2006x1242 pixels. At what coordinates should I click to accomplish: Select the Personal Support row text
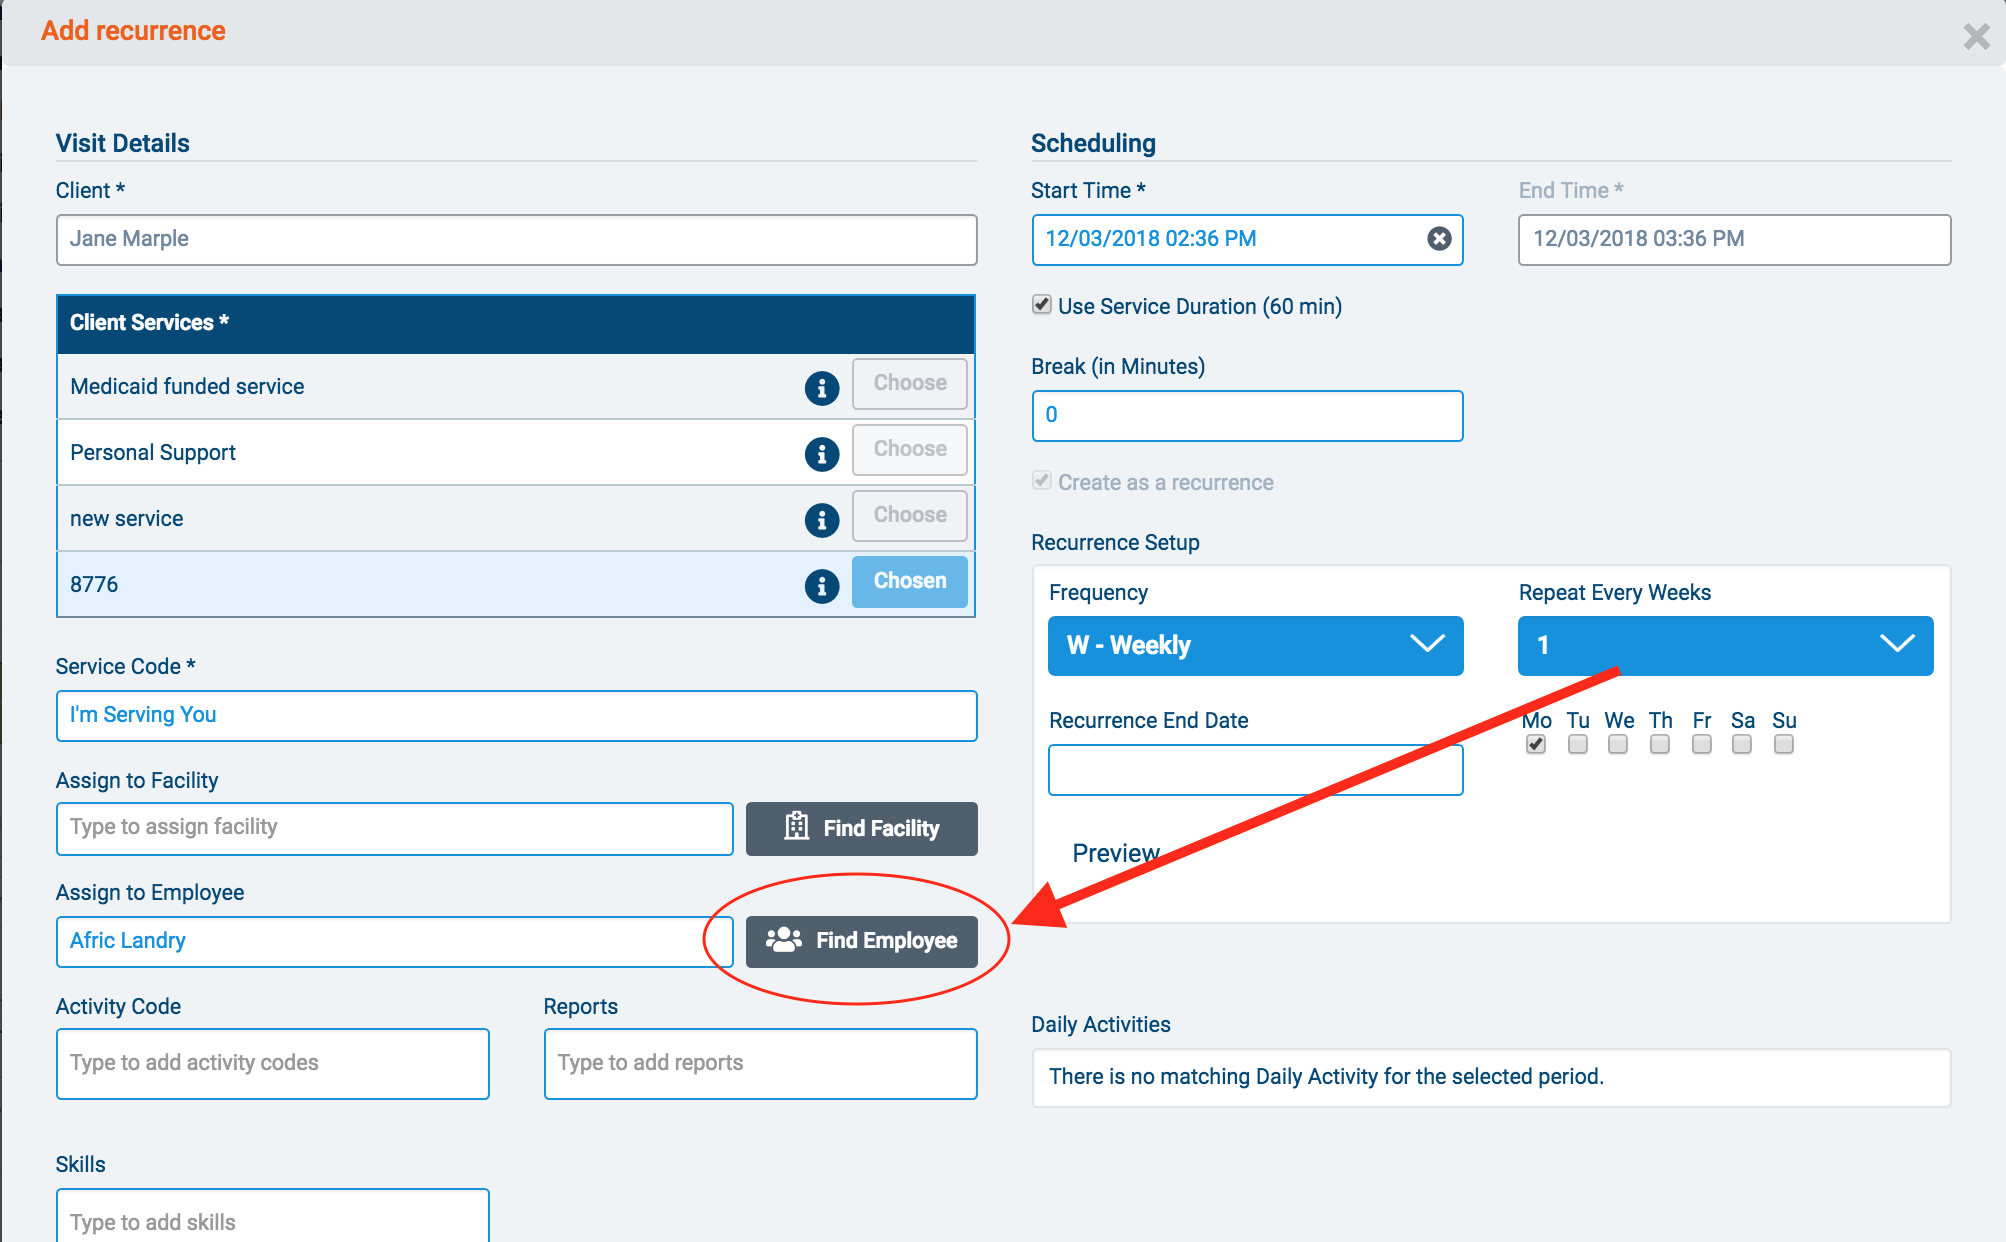[153, 453]
